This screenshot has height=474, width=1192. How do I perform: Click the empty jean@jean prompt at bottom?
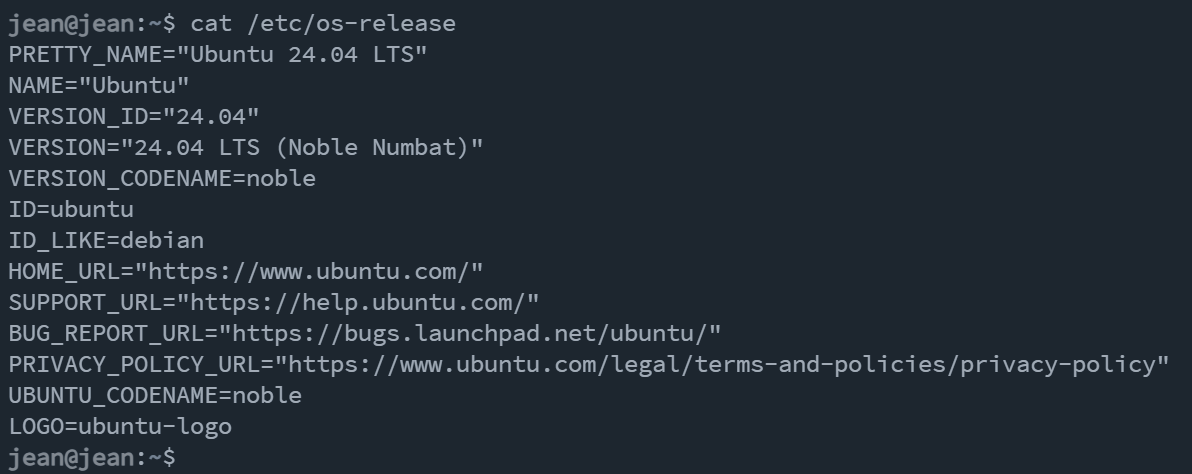92,458
